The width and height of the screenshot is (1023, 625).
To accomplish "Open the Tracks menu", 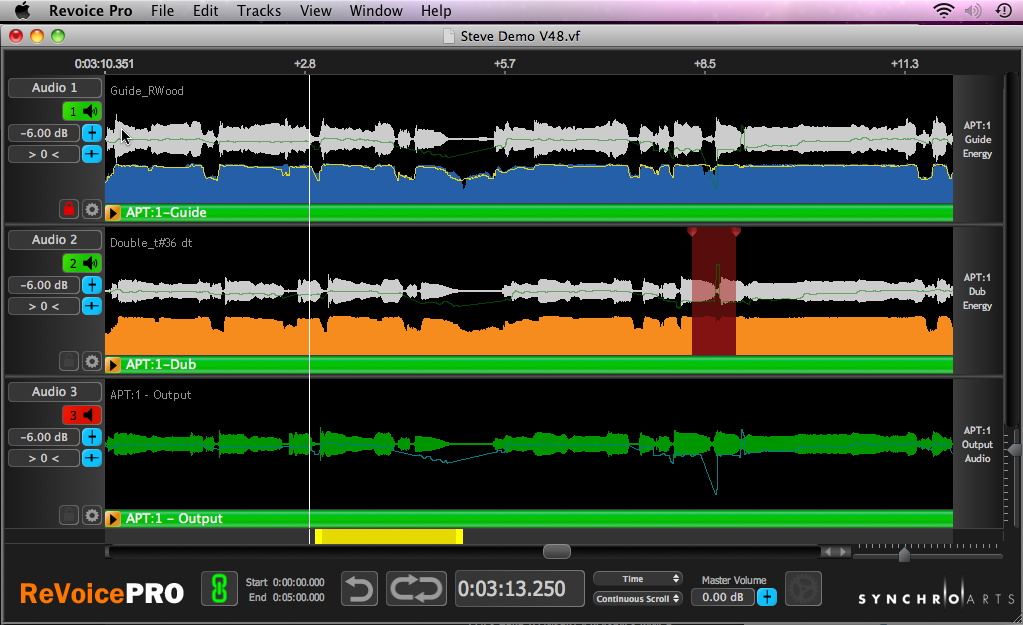I will 259,11.
